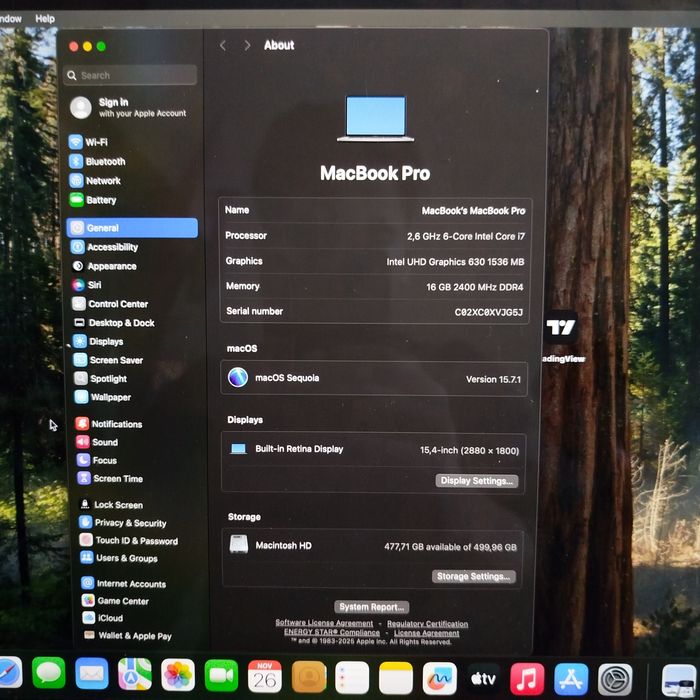This screenshot has height=700, width=700.
Task: Open Siri settings
Action: tap(87, 285)
